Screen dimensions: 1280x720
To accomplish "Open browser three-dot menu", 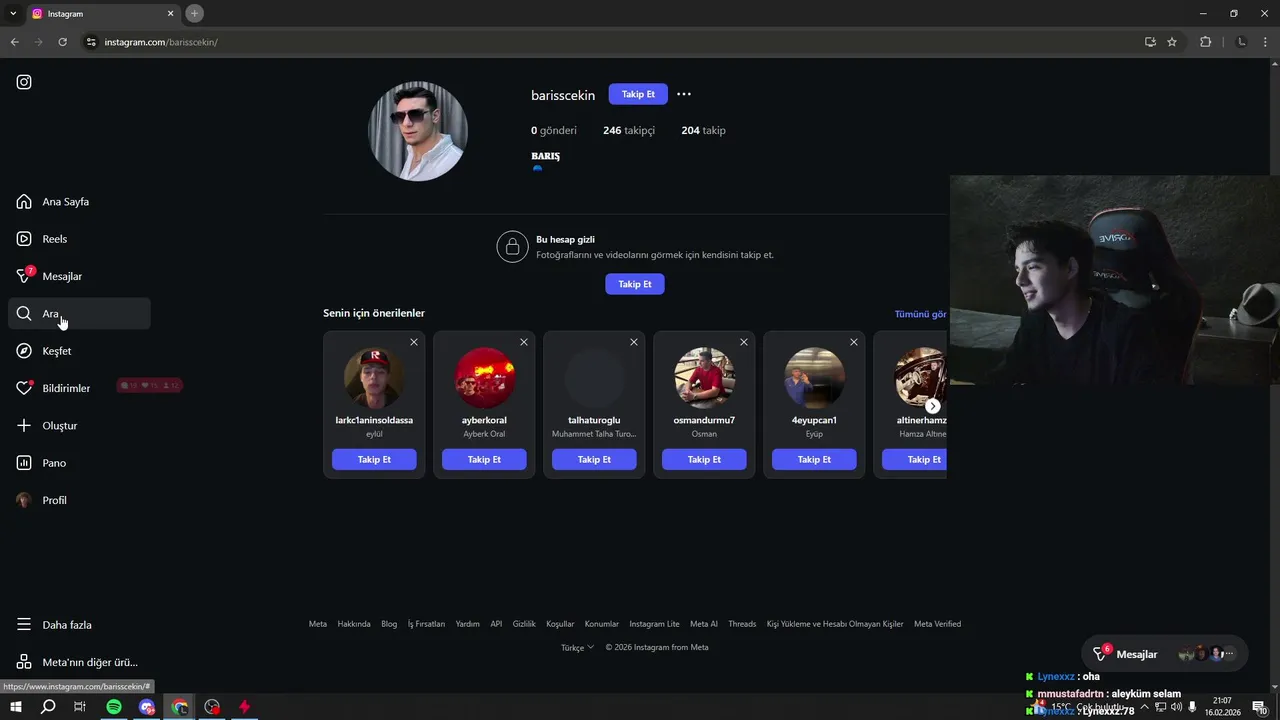I will [1266, 42].
